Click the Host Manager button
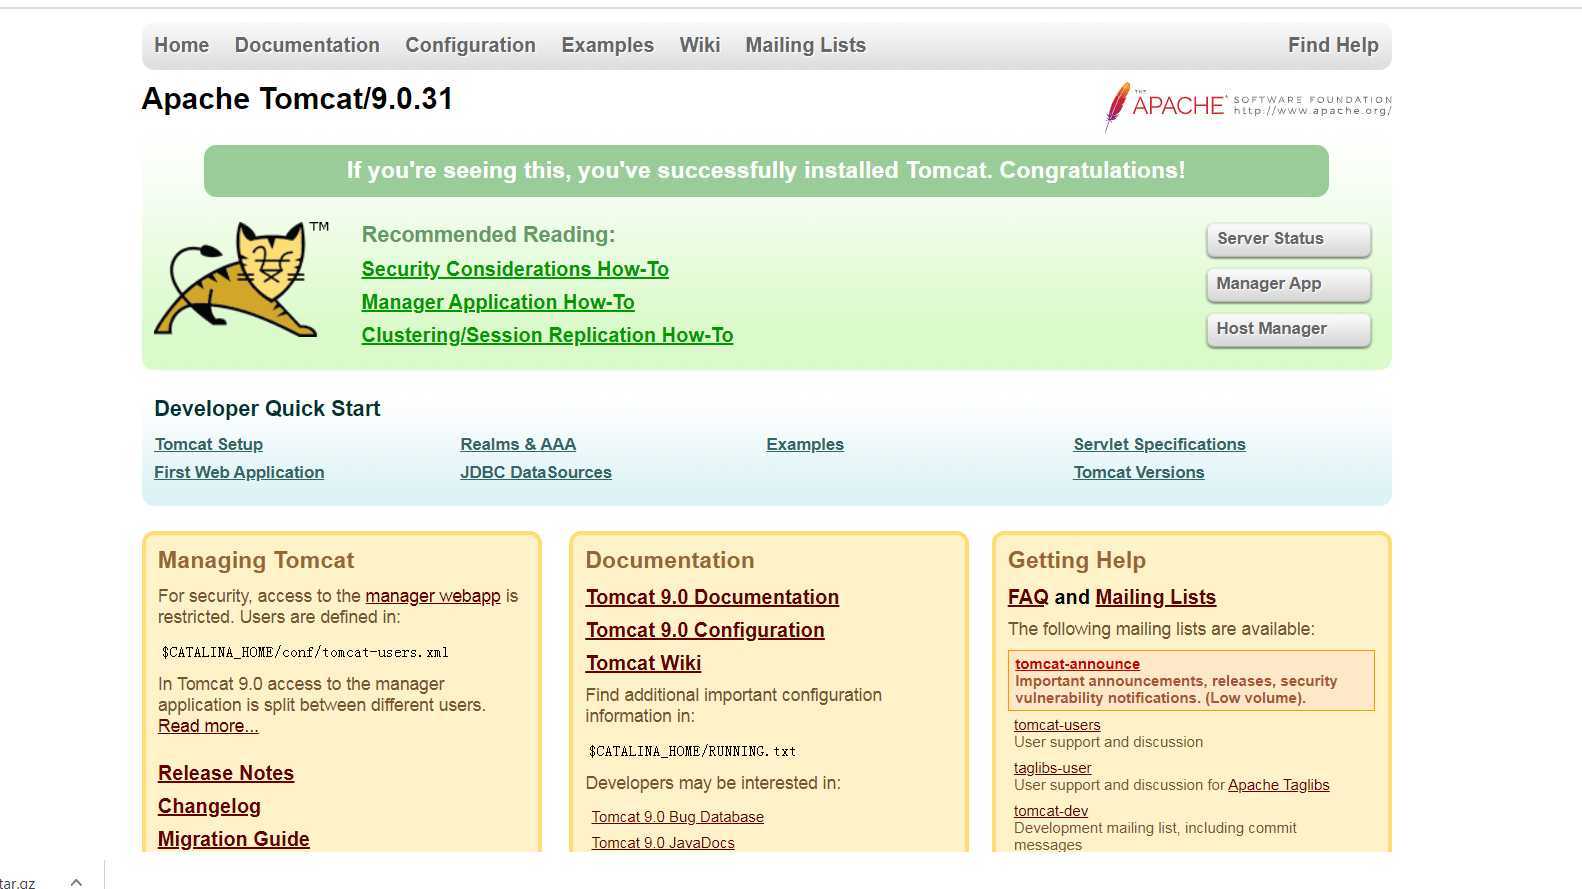The height and width of the screenshot is (889, 1582). pos(1288,329)
